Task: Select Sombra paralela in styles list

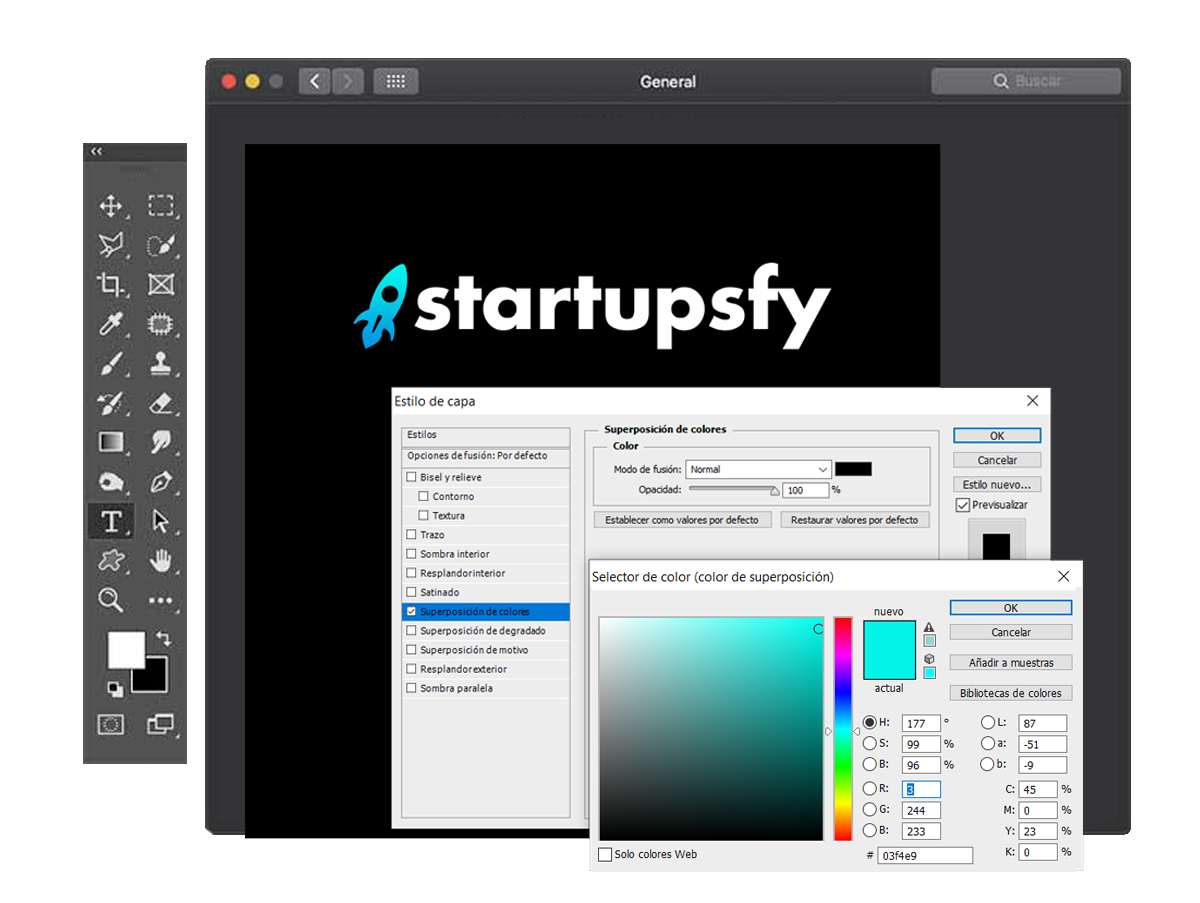Action: coord(456,688)
